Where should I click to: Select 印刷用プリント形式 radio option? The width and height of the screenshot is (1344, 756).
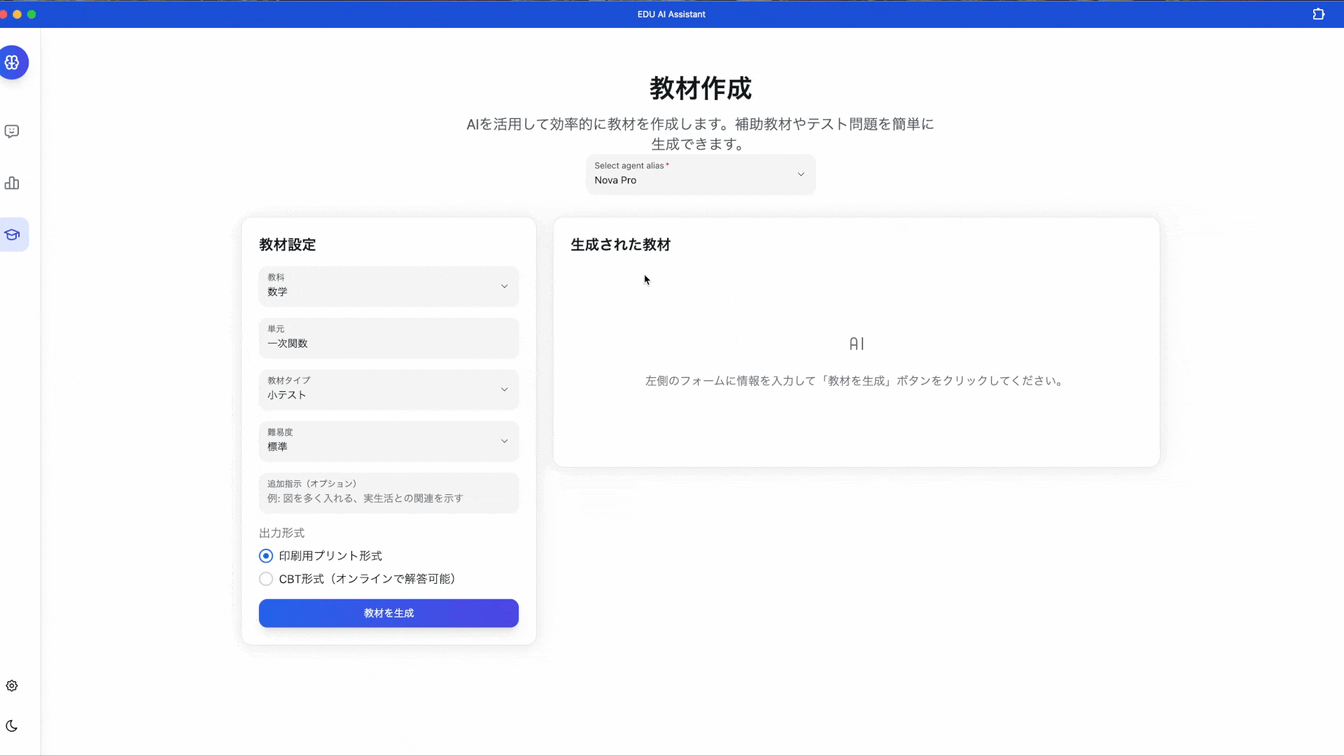pos(266,556)
